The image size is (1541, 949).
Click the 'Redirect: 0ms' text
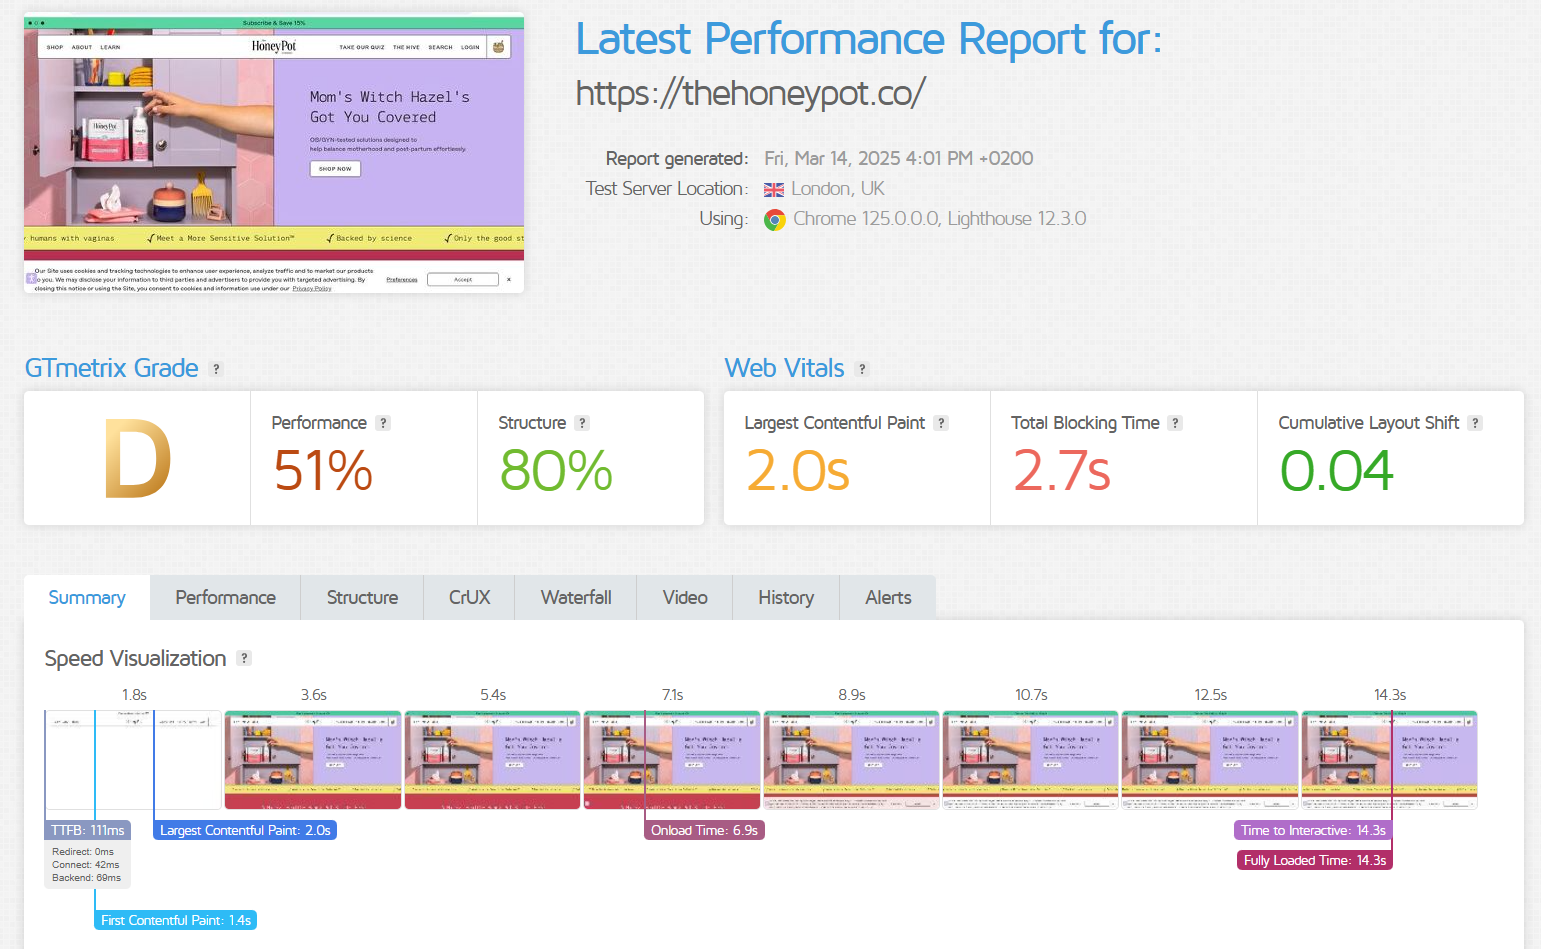[83, 852]
